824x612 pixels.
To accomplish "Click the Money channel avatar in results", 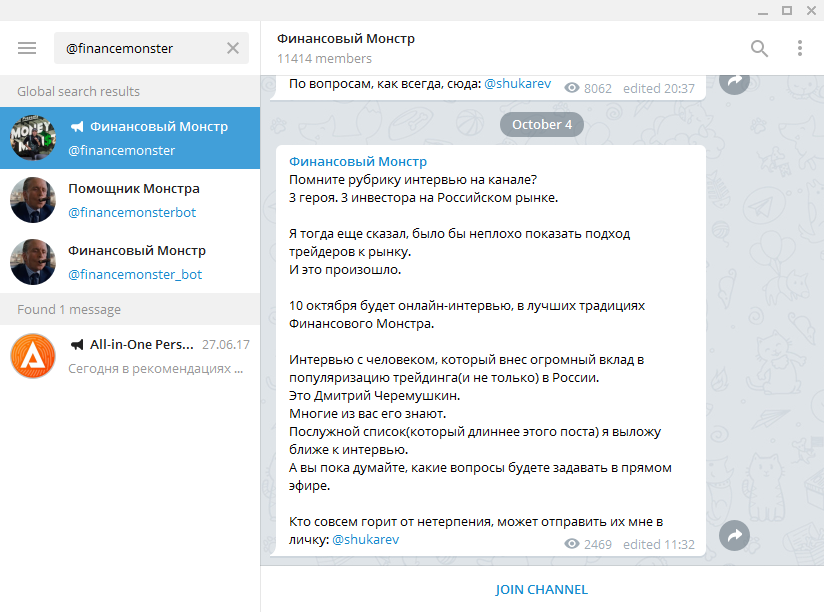I will click(33, 138).
